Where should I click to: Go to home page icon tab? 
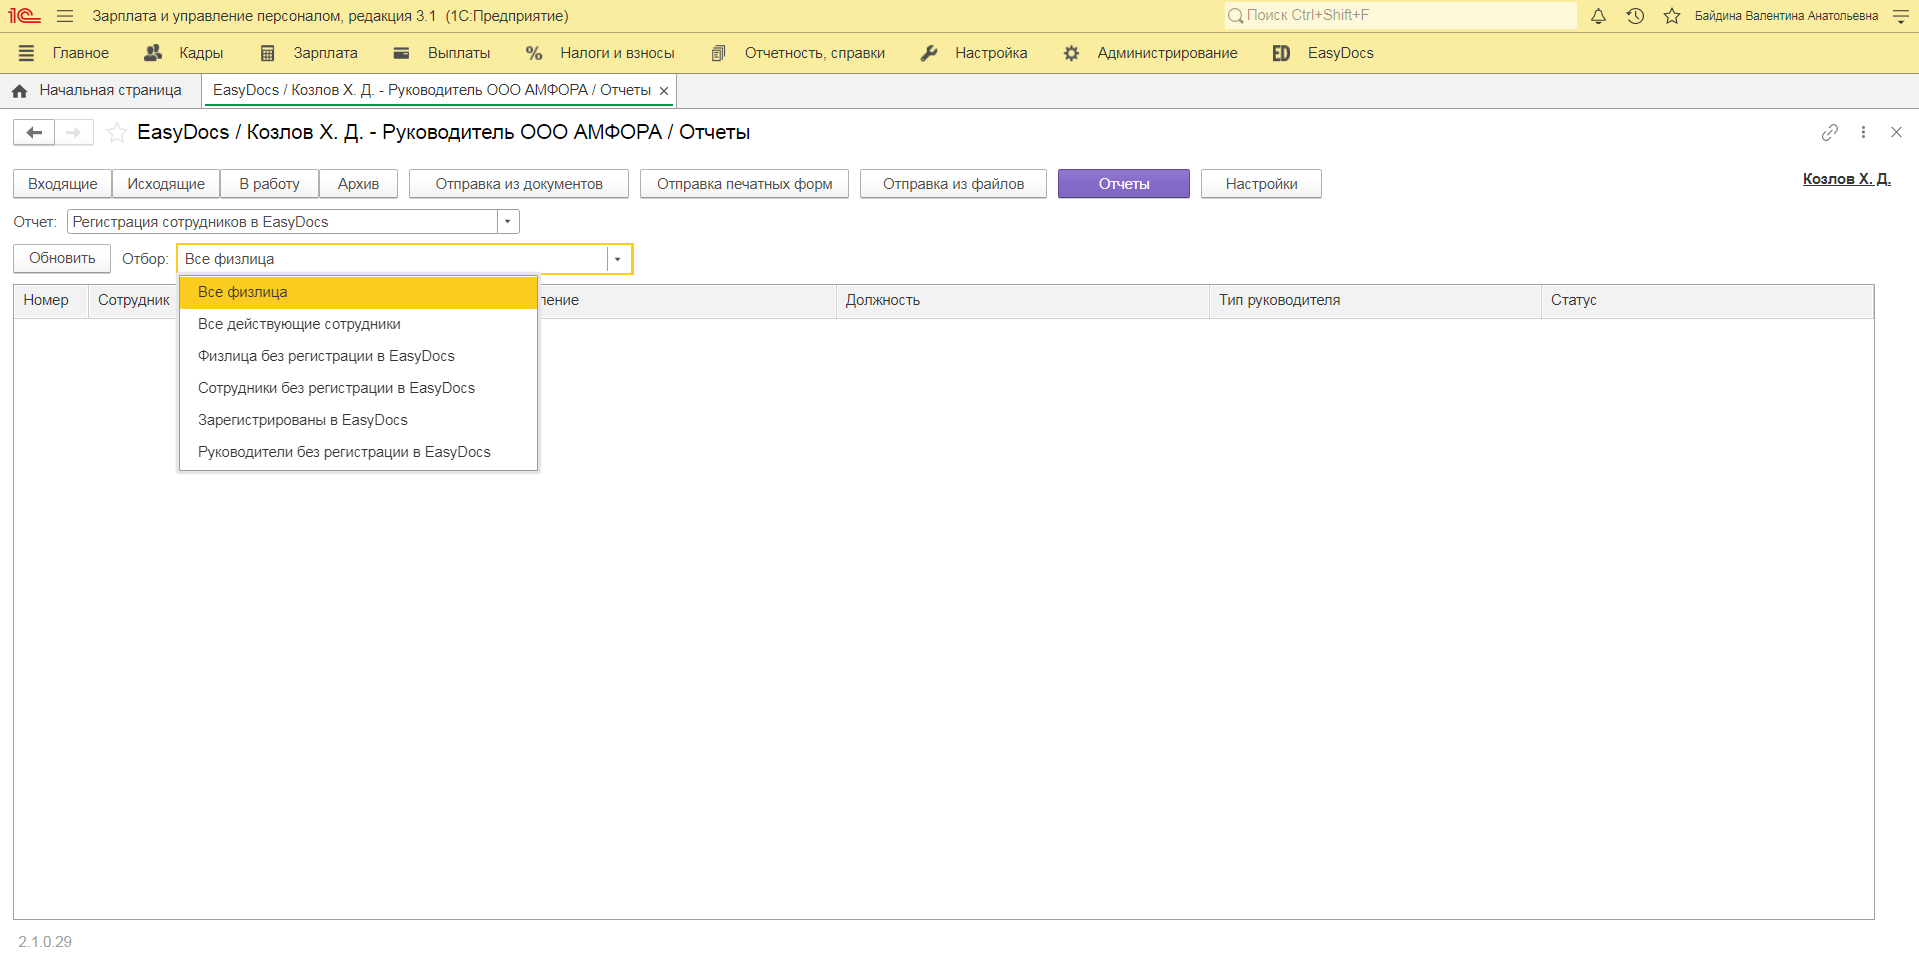20,91
